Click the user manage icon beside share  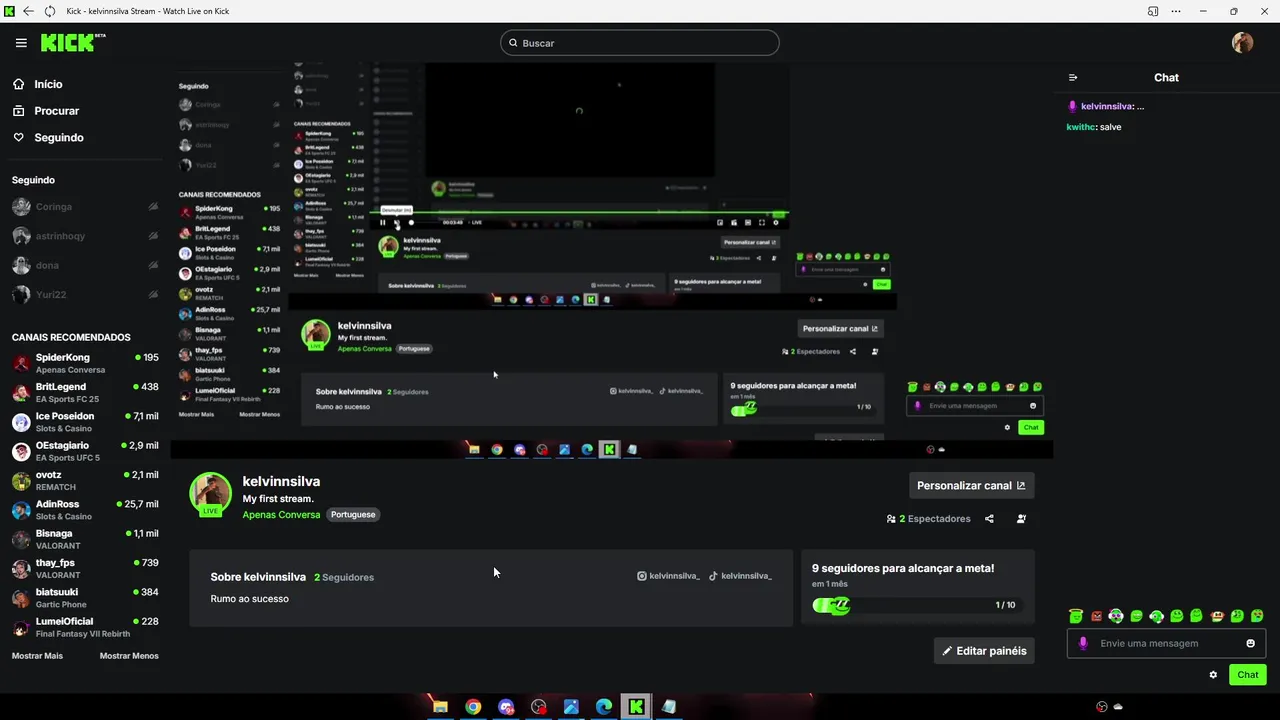(x=1021, y=519)
